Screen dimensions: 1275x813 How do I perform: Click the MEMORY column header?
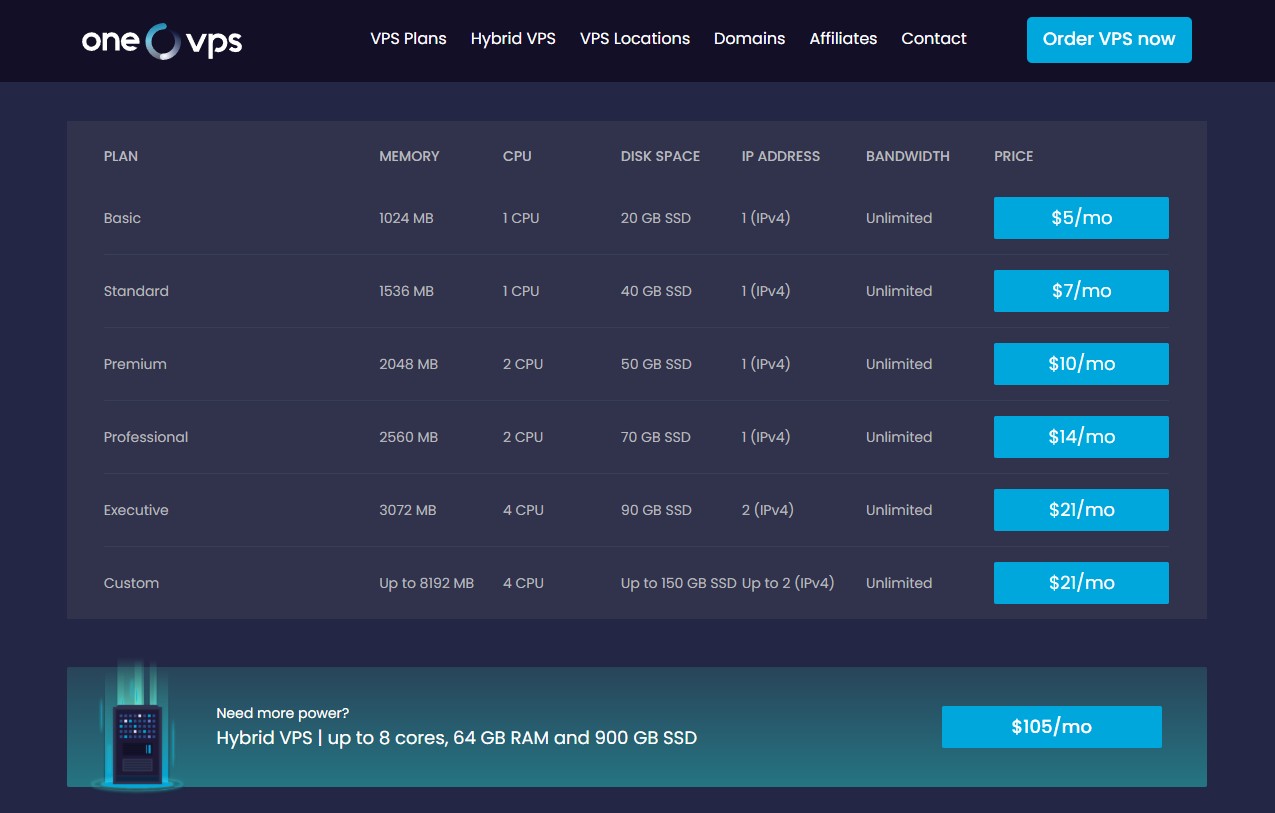tap(409, 156)
